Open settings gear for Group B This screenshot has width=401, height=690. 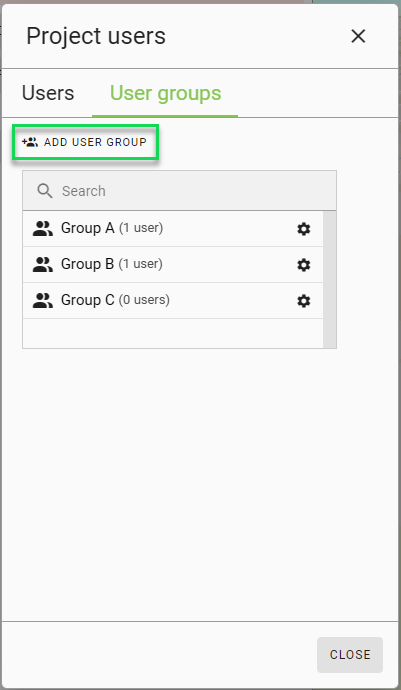pos(304,265)
